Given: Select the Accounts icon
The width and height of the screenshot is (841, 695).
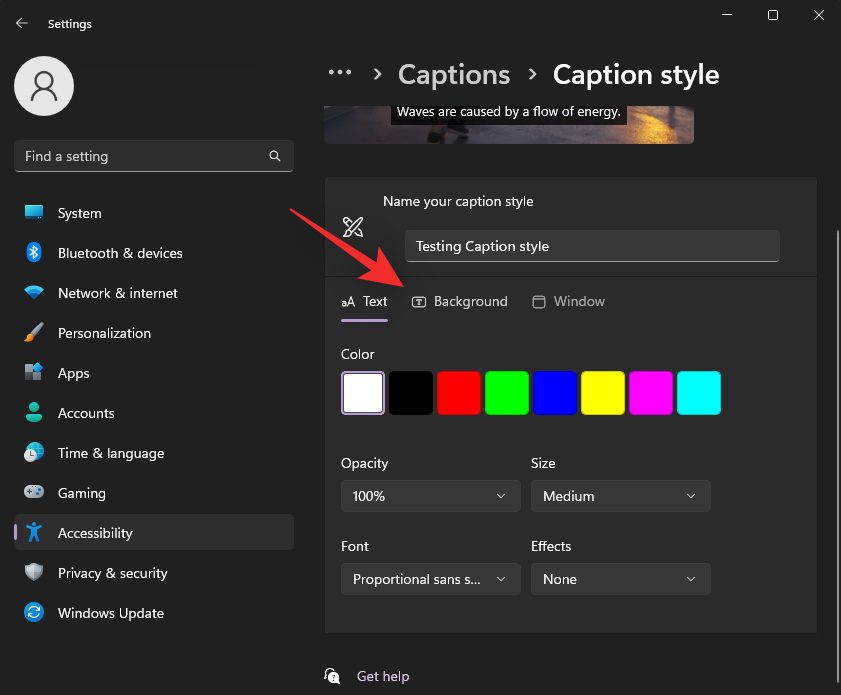Looking at the screenshot, I should point(33,413).
